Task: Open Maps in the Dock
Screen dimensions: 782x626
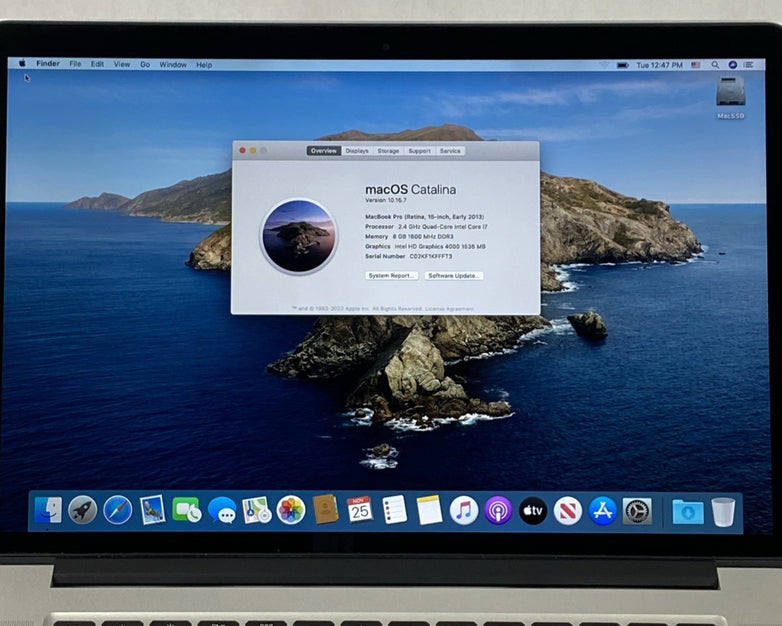Action: [x=256, y=510]
